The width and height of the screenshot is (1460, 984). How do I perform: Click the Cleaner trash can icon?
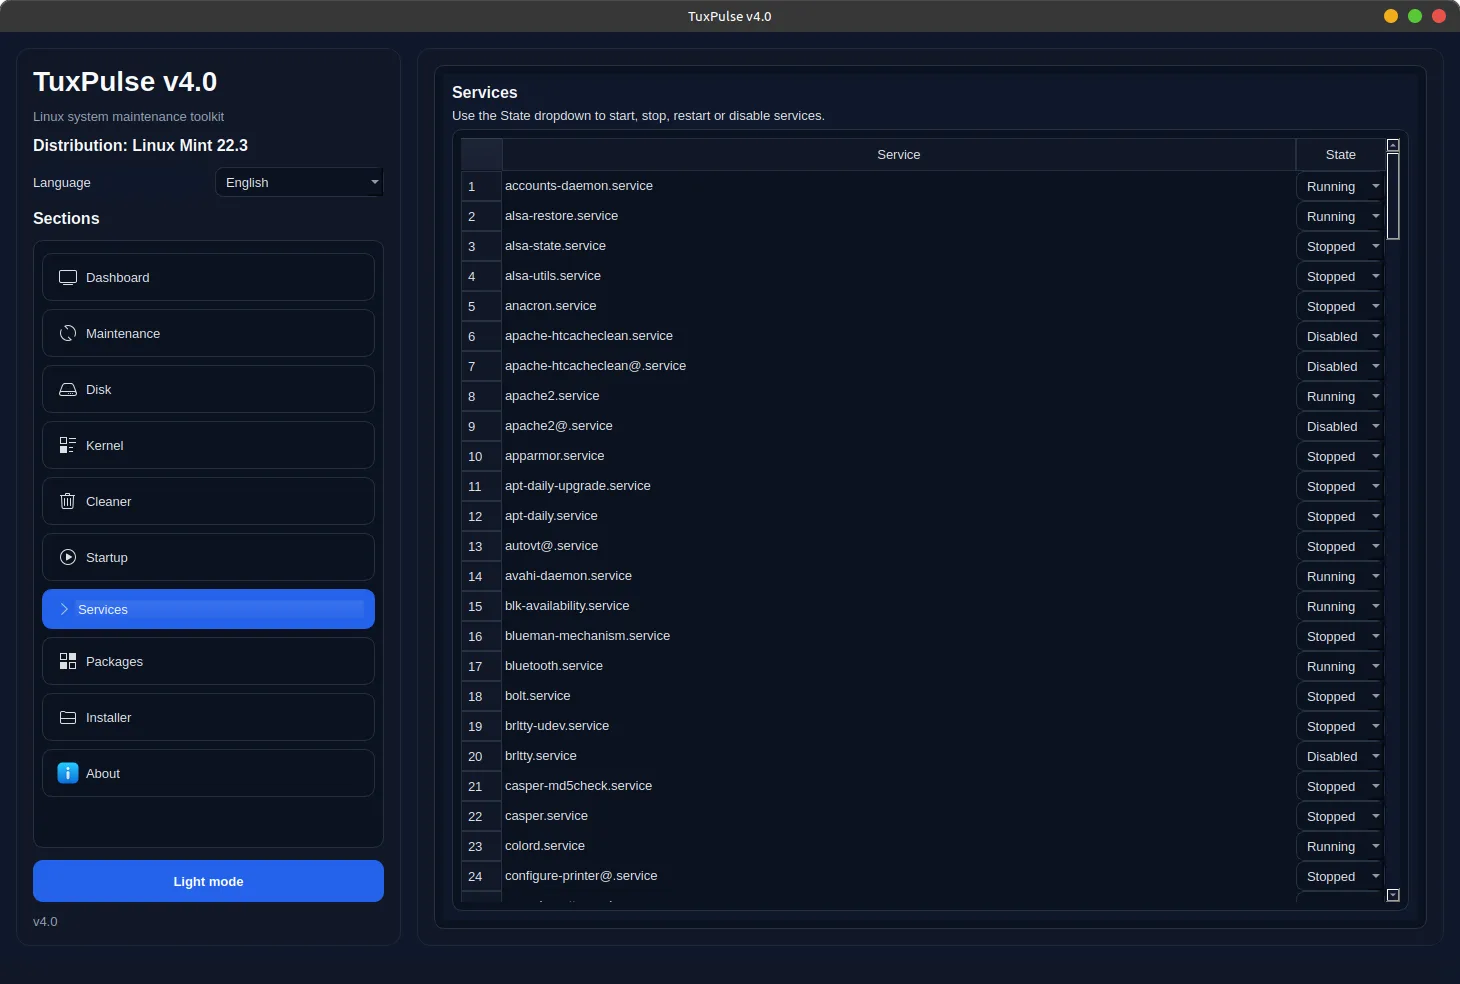[68, 501]
